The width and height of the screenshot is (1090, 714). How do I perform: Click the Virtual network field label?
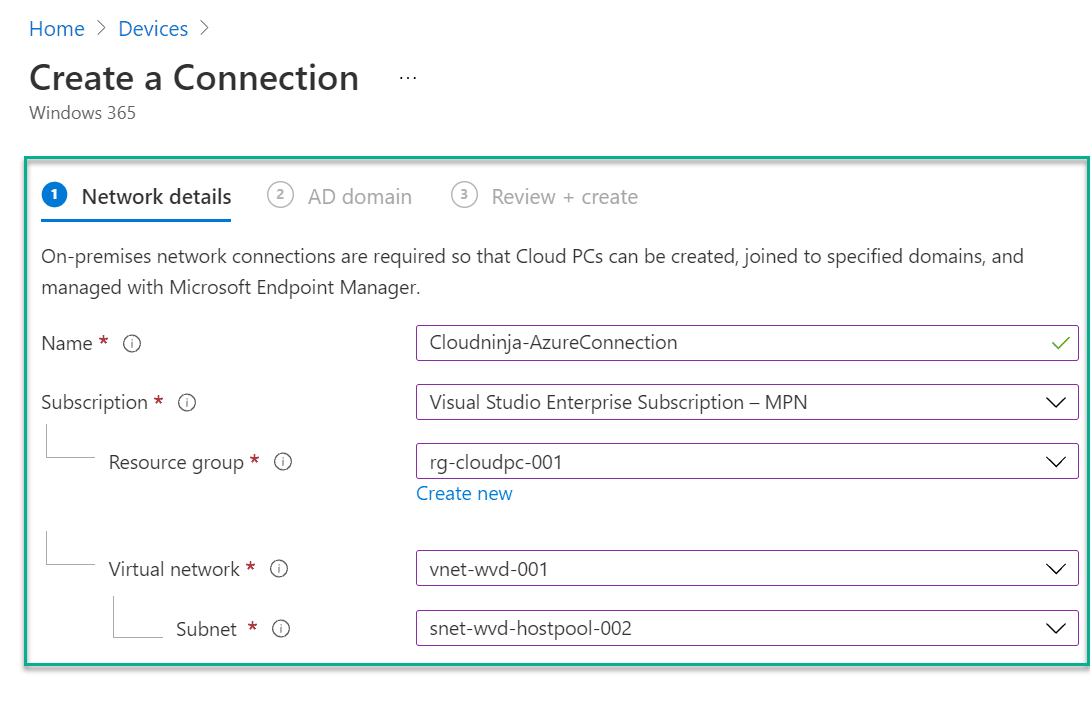174,569
